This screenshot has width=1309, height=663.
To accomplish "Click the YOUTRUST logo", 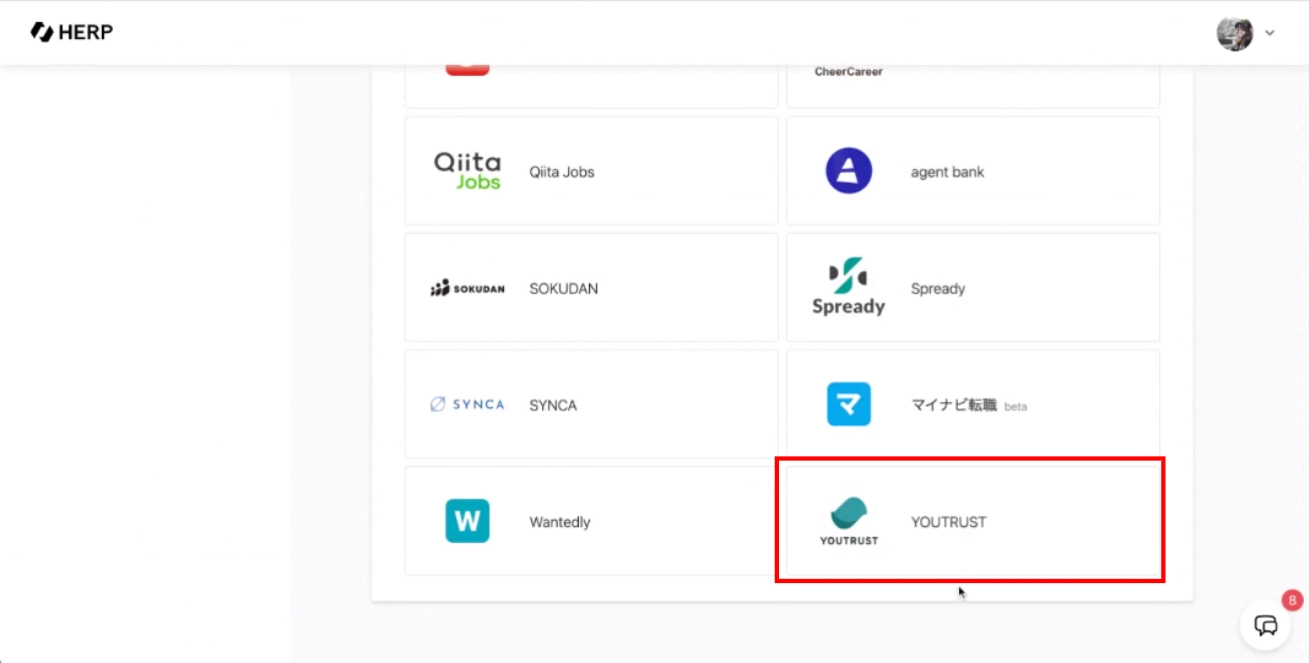I will tap(849, 521).
